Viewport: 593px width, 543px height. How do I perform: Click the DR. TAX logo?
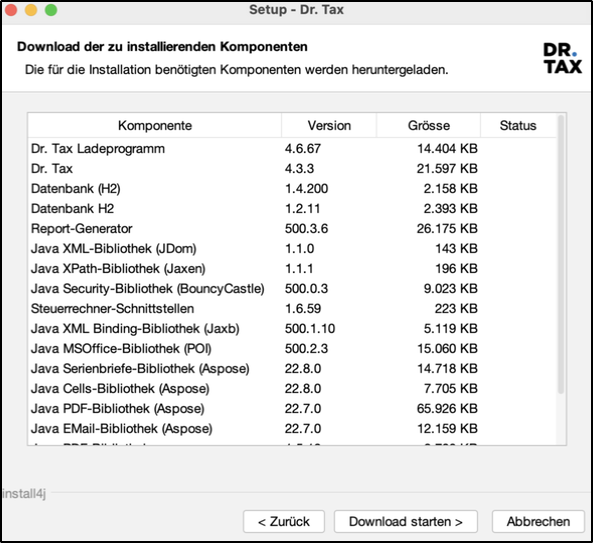point(563,58)
